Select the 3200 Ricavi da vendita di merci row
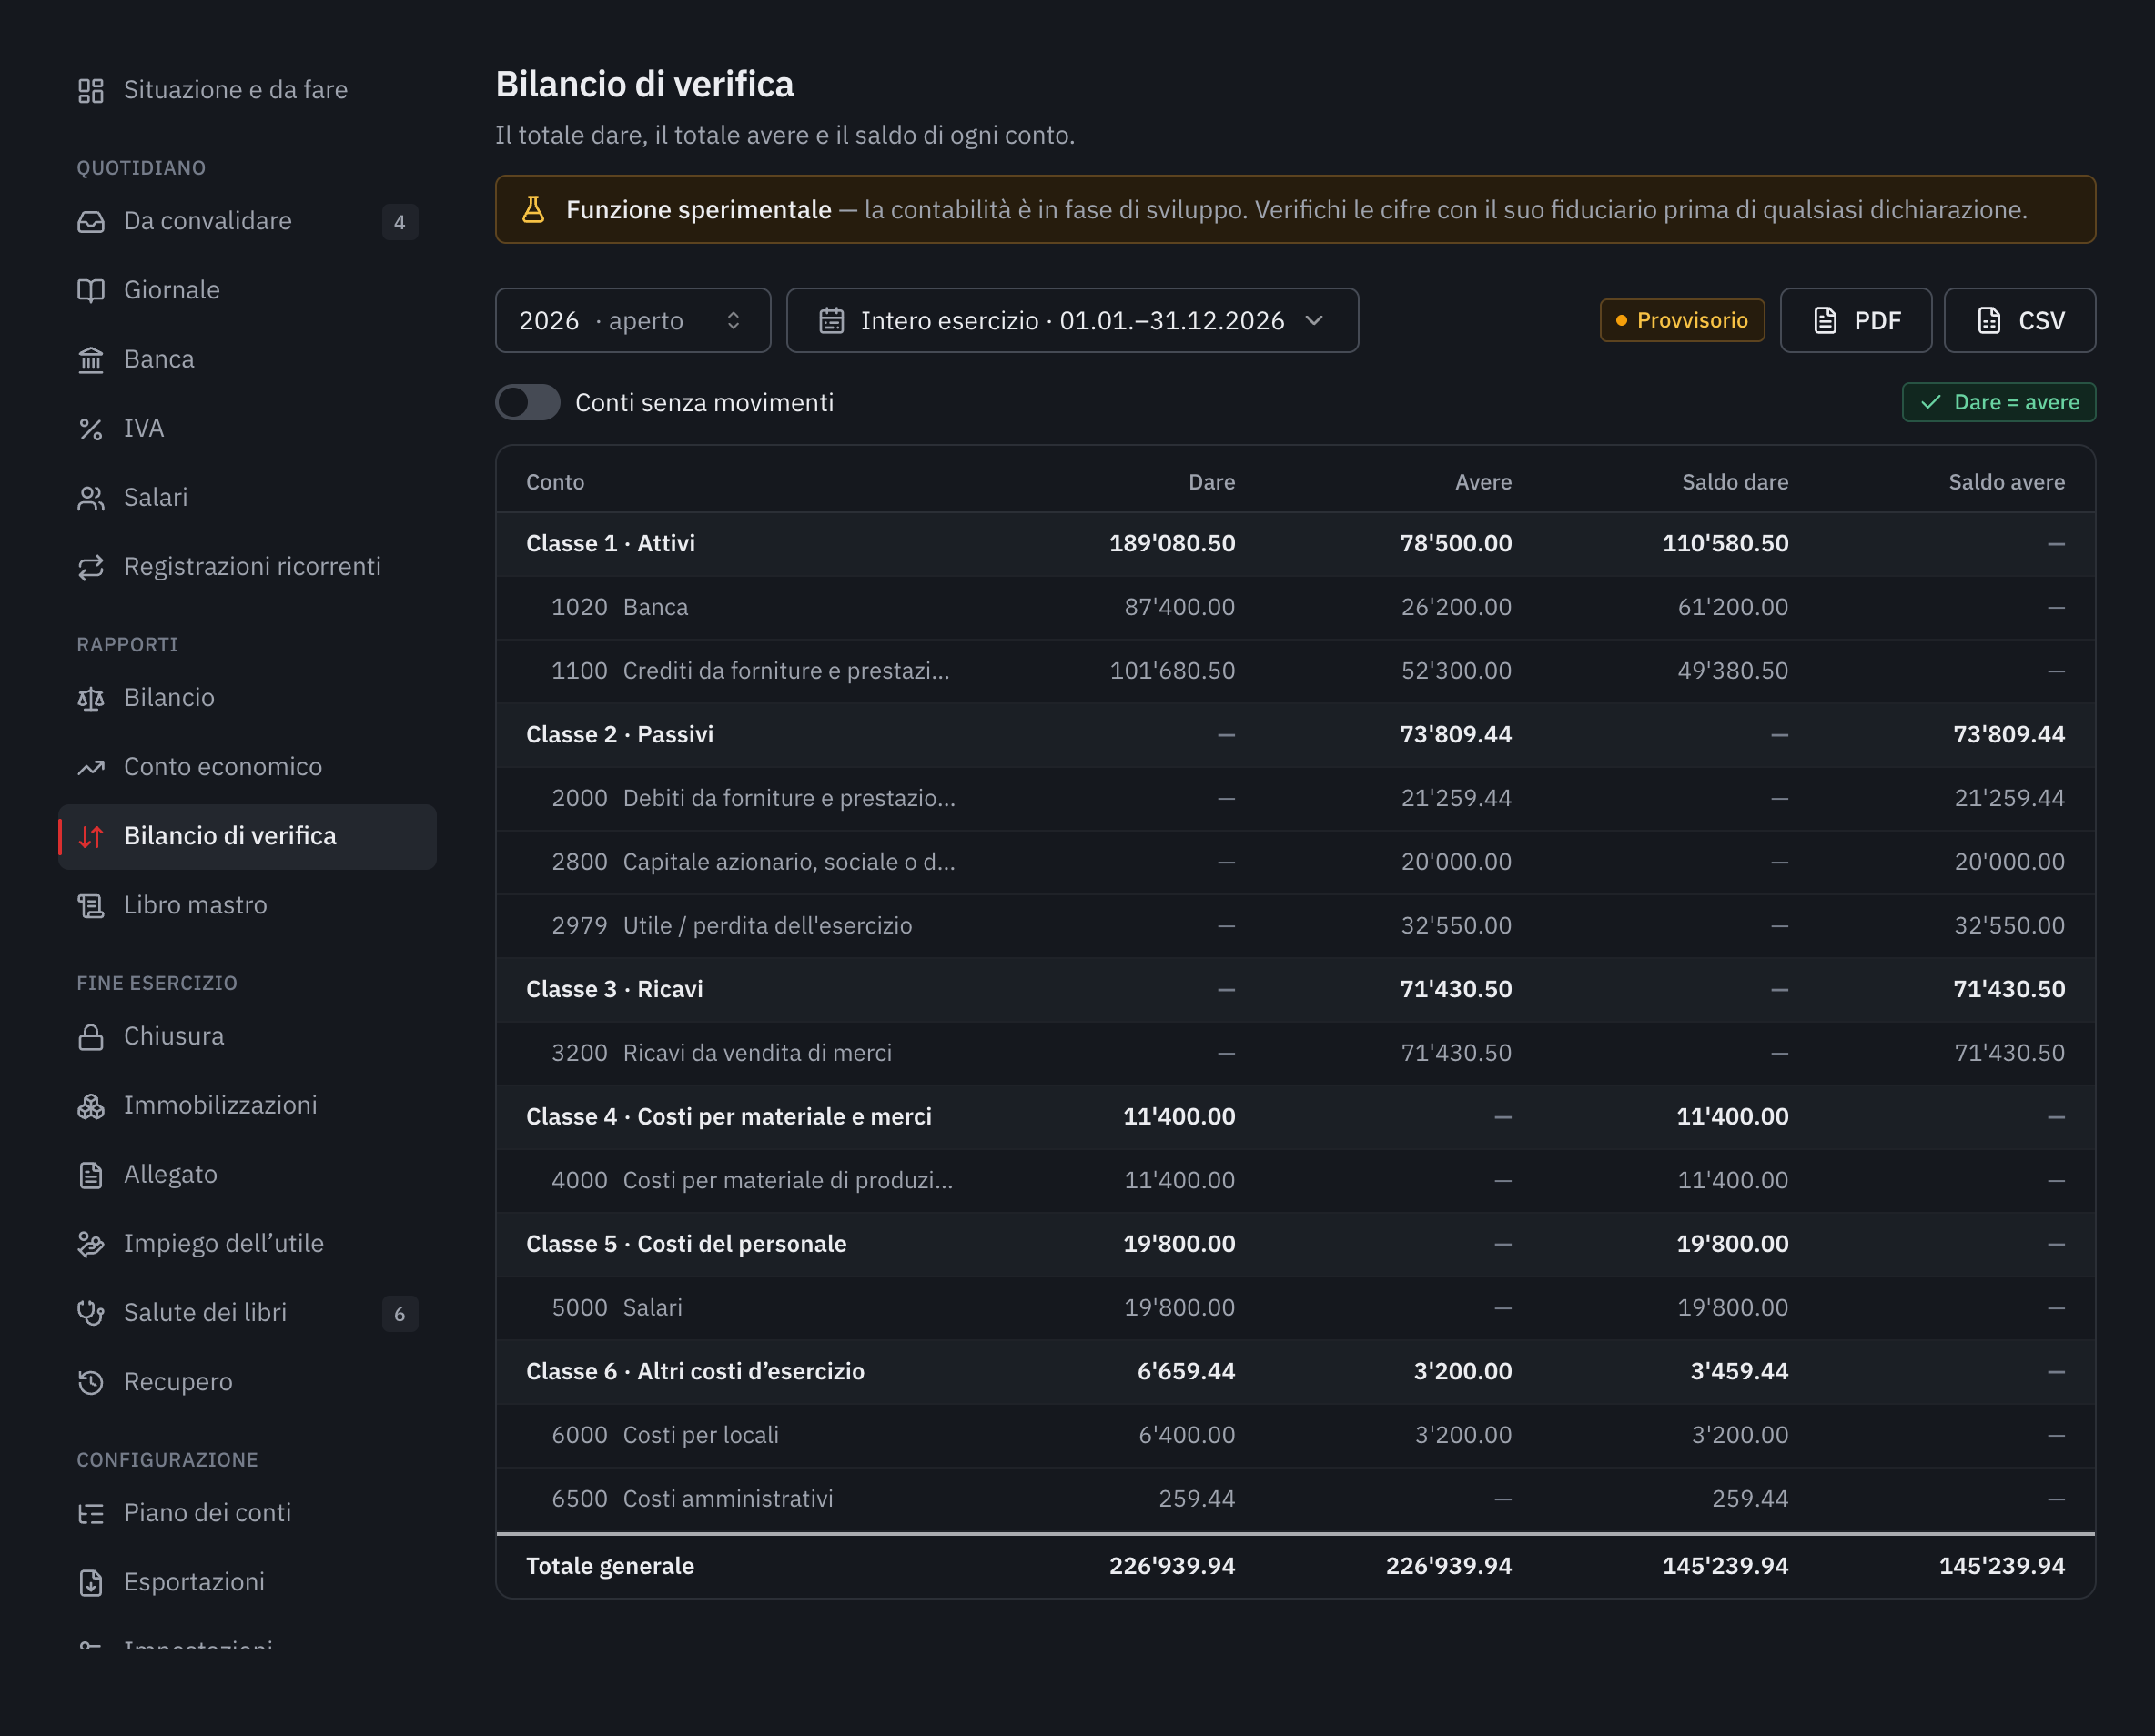2155x1736 pixels. pyautogui.click(x=1295, y=1053)
